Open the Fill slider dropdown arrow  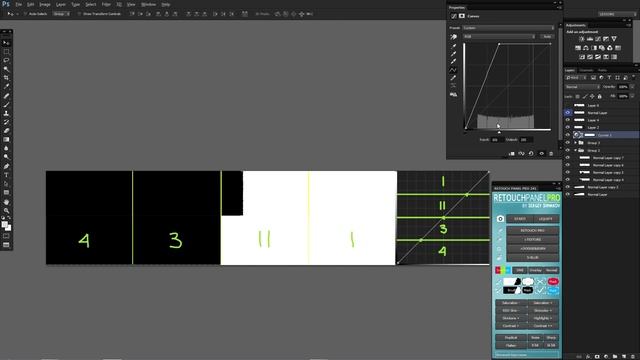632,96
